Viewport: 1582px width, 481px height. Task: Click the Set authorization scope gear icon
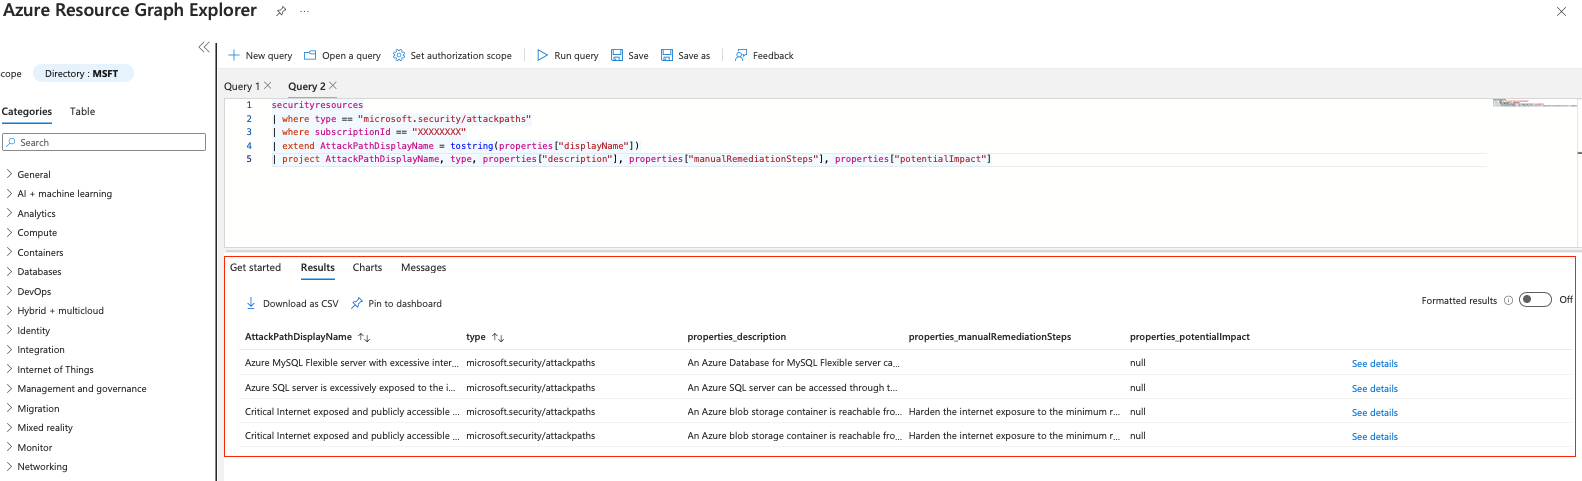tap(399, 55)
